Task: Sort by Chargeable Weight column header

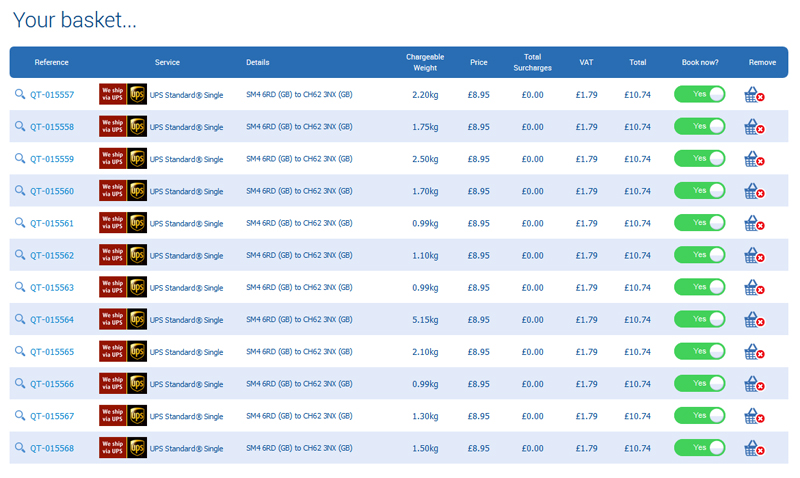Action: [x=425, y=62]
